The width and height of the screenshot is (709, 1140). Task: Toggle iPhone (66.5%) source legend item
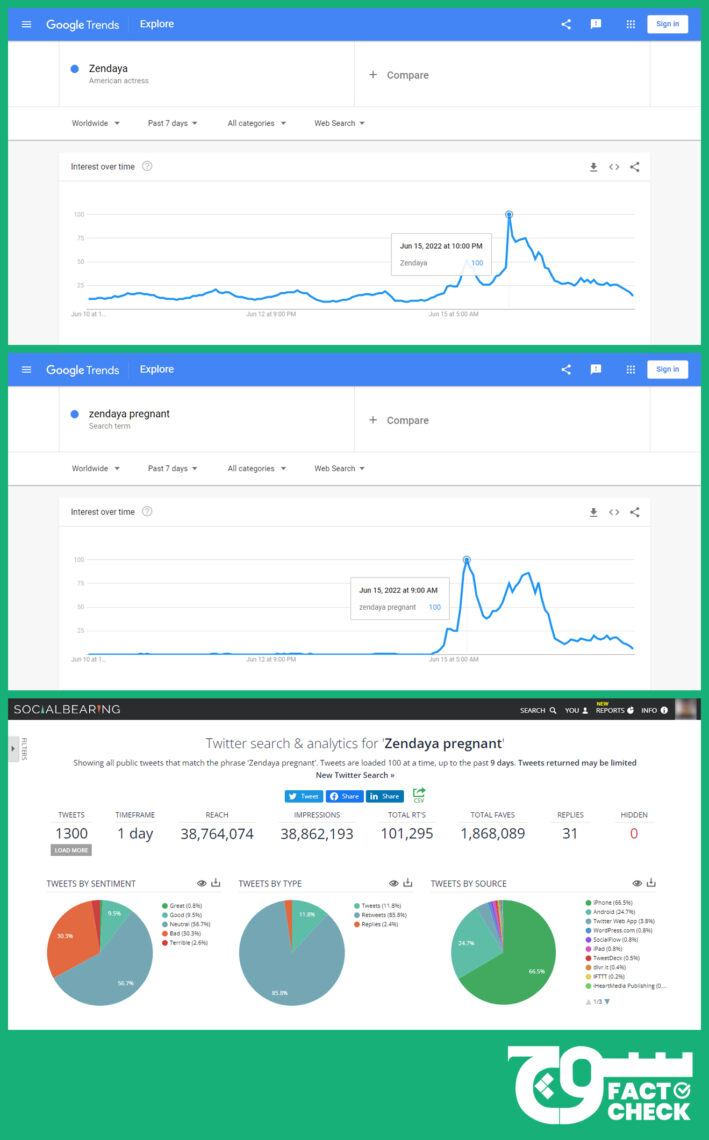coord(609,903)
